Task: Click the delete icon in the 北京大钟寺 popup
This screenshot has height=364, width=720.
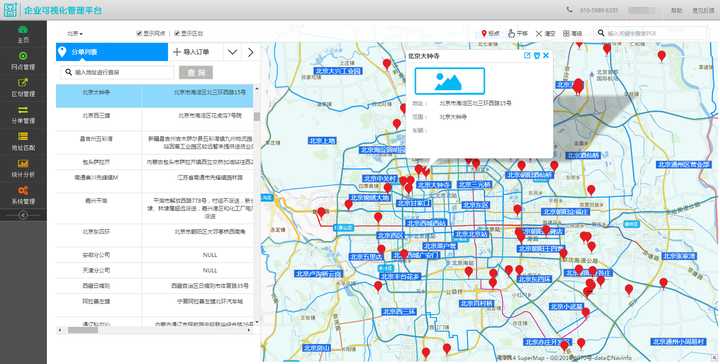Action: [536, 56]
